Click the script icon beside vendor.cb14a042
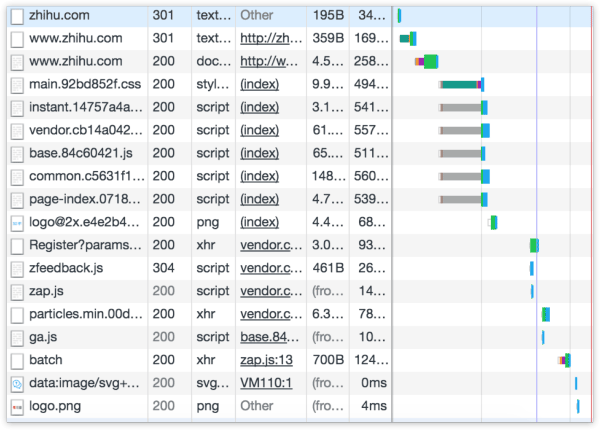 (17, 131)
